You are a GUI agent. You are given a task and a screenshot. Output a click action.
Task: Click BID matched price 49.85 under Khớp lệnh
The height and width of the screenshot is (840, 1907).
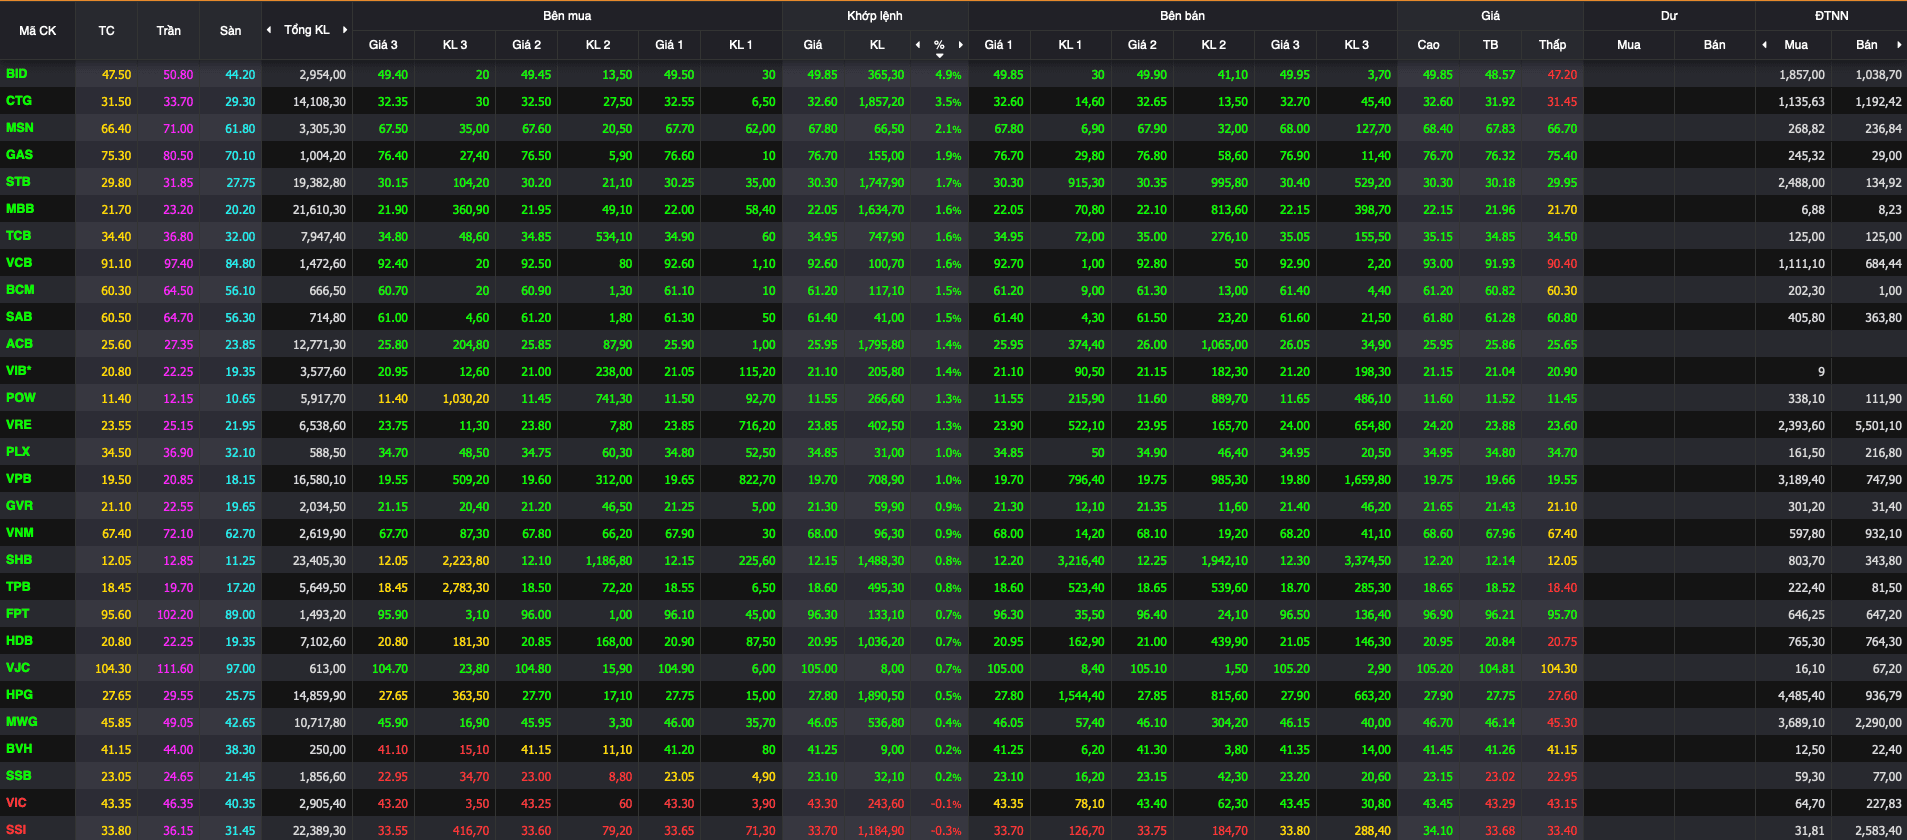click(x=823, y=75)
